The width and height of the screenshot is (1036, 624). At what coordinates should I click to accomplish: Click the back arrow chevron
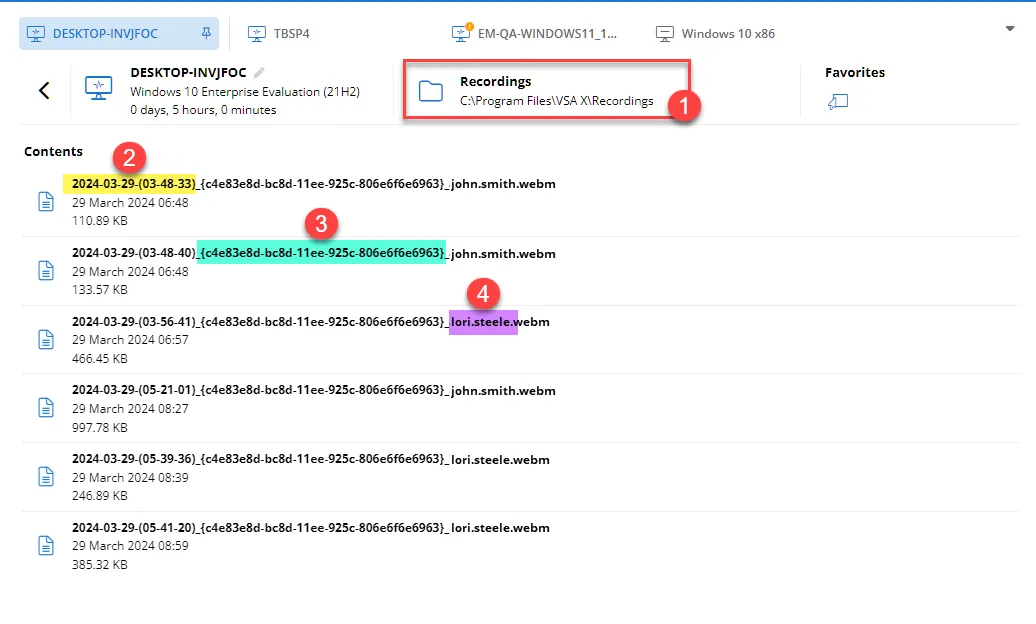(44, 90)
